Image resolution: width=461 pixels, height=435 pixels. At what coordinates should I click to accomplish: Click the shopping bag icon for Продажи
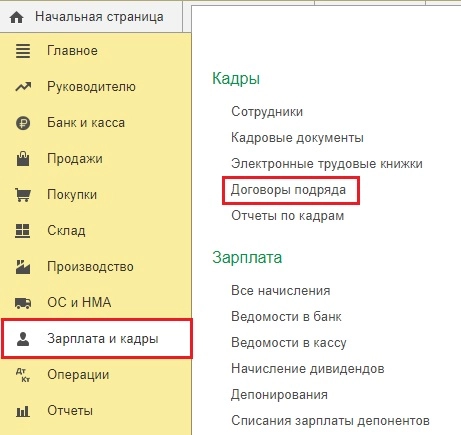coord(23,159)
